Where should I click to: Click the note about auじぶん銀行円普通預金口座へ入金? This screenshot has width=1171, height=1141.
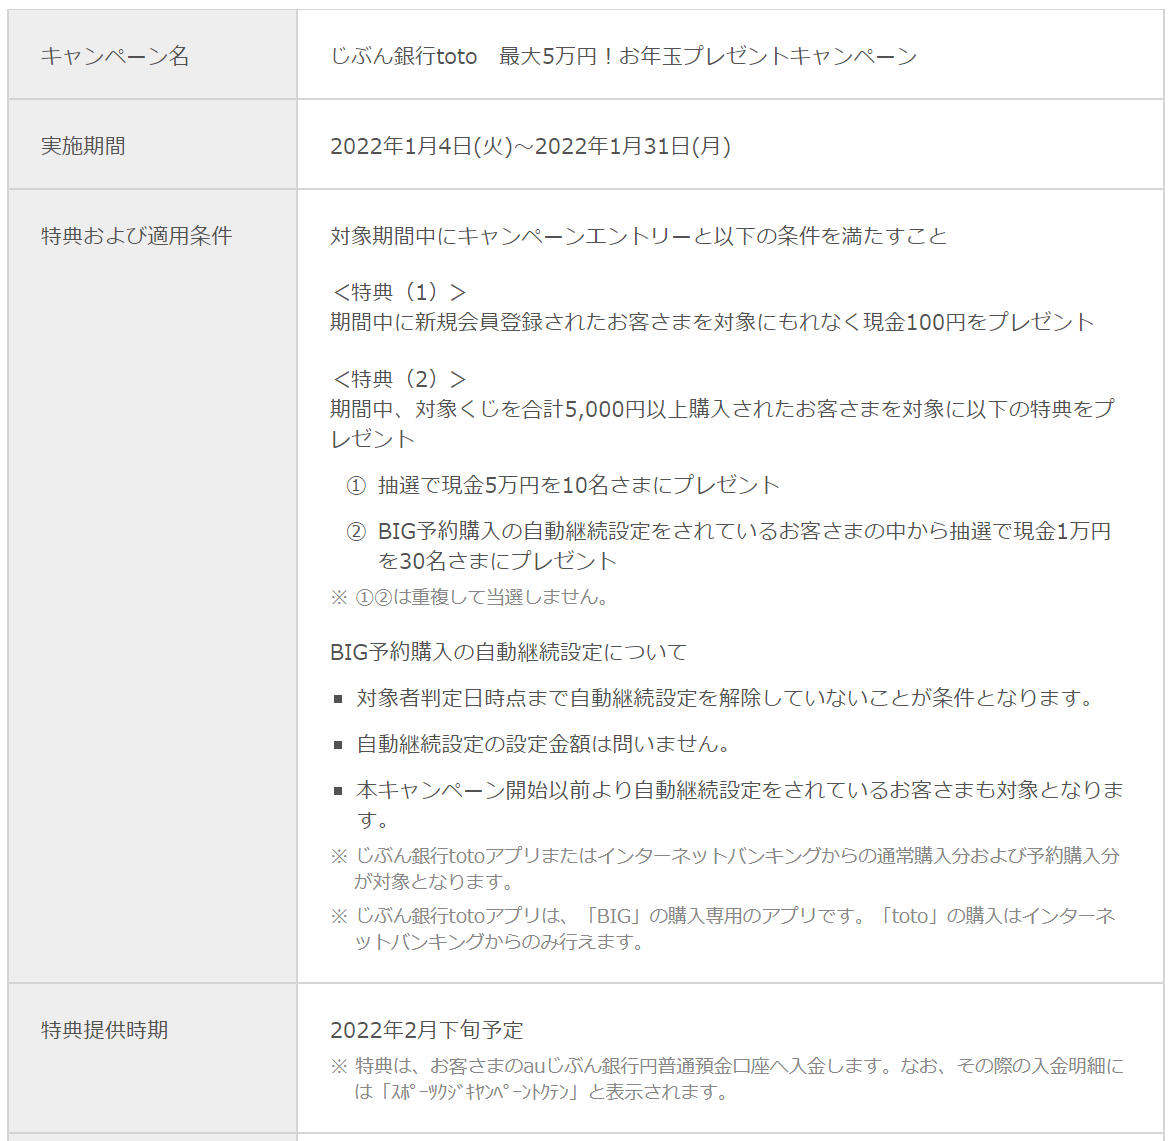[727, 1079]
